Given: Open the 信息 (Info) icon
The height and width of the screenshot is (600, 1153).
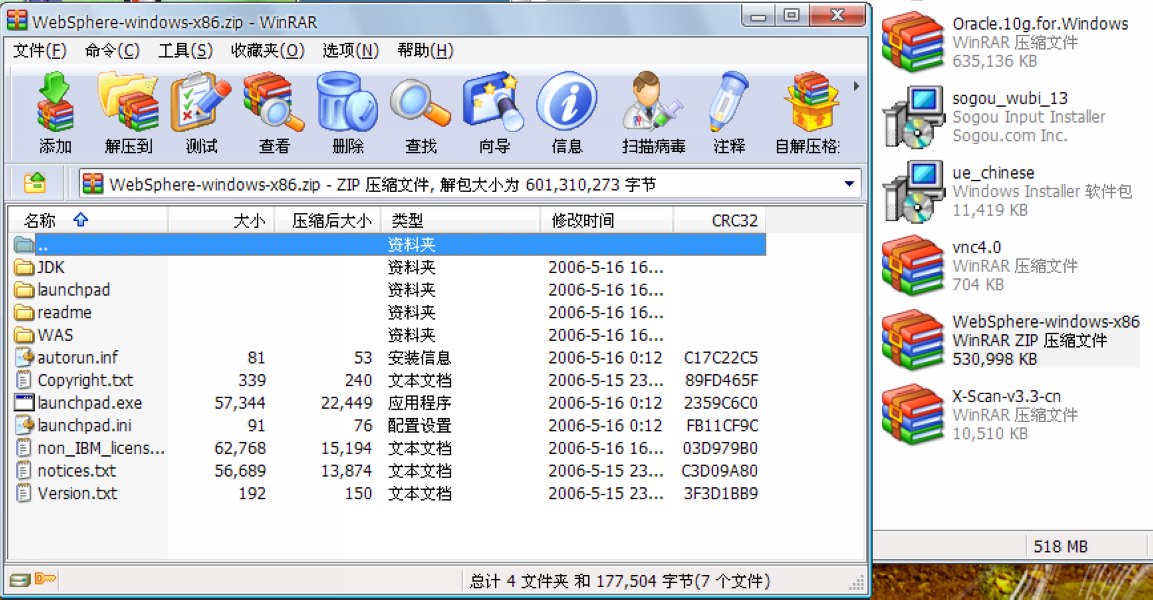Looking at the screenshot, I should [x=566, y=110].
